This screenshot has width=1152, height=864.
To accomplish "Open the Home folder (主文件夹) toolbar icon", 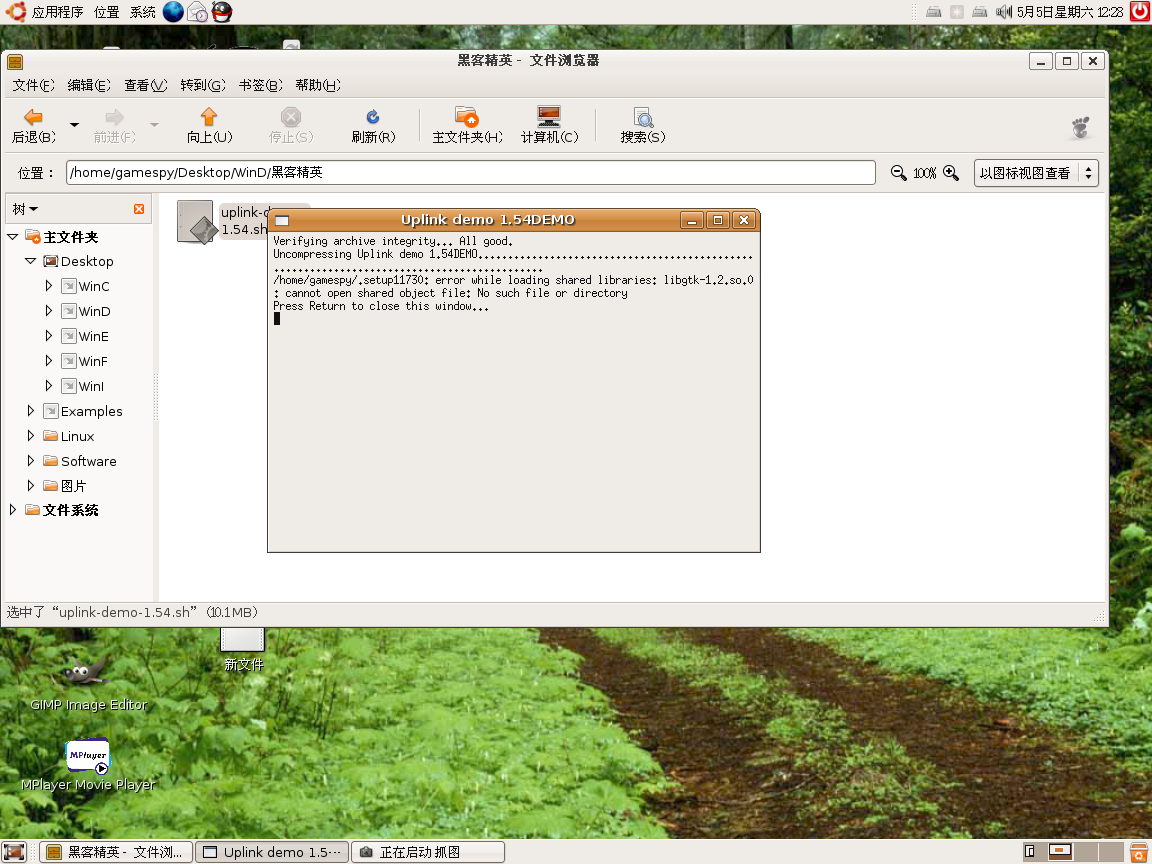I will [x=467, y=117].
